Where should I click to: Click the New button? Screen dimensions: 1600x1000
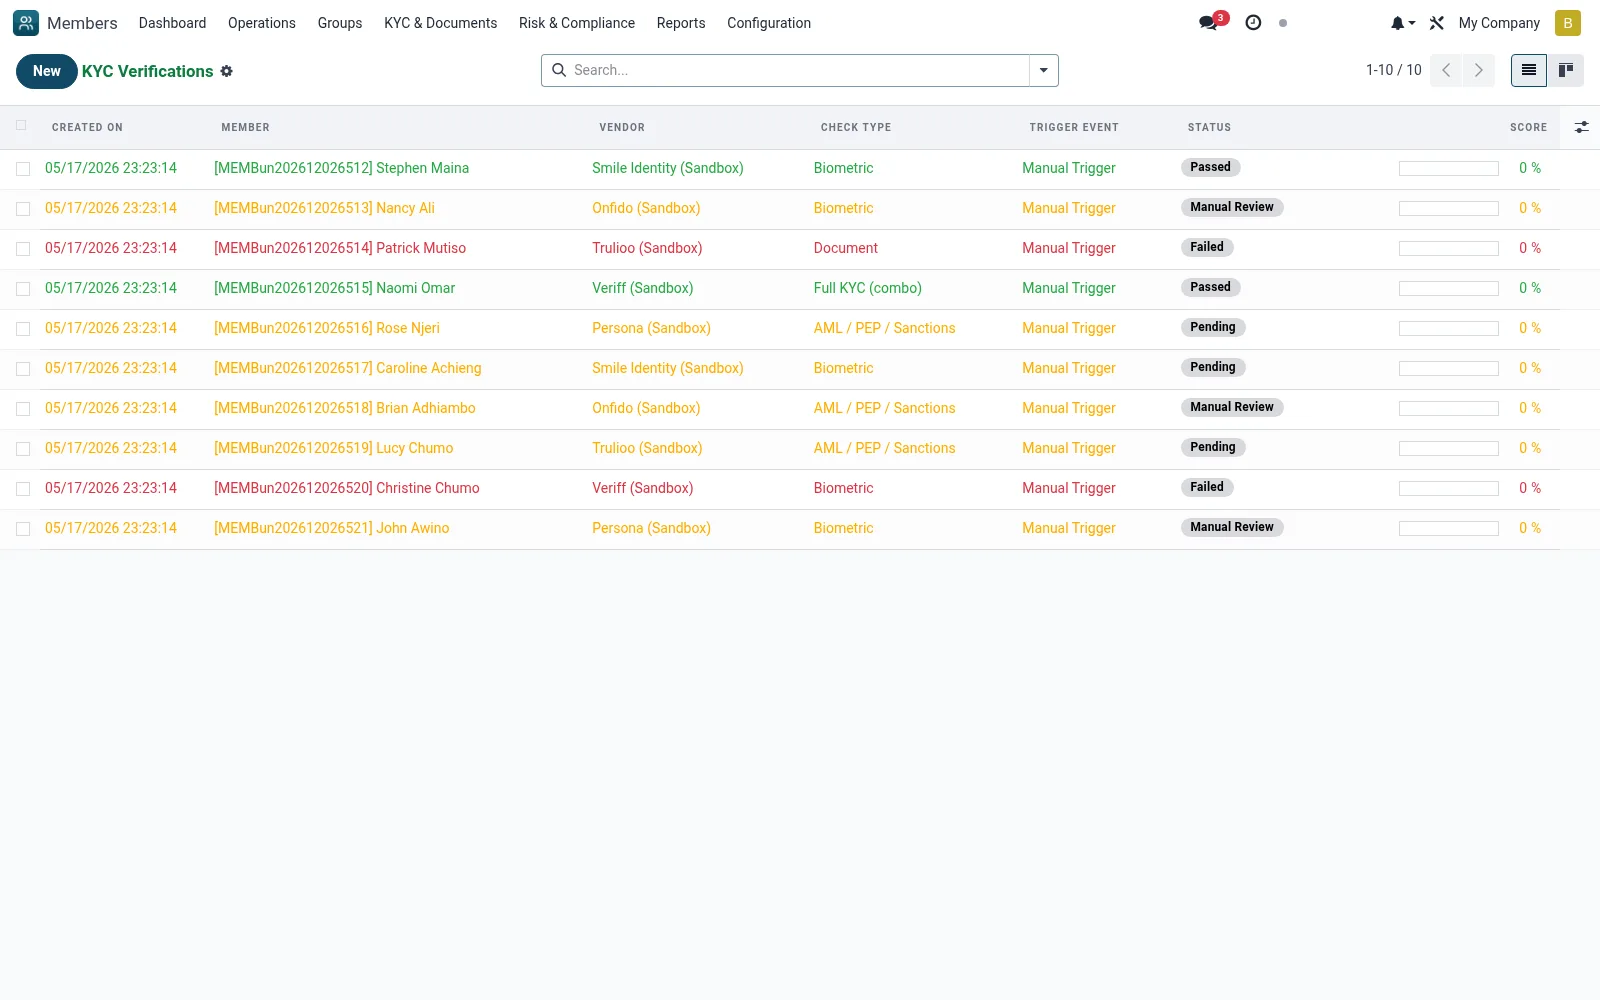tap(47, 71)
